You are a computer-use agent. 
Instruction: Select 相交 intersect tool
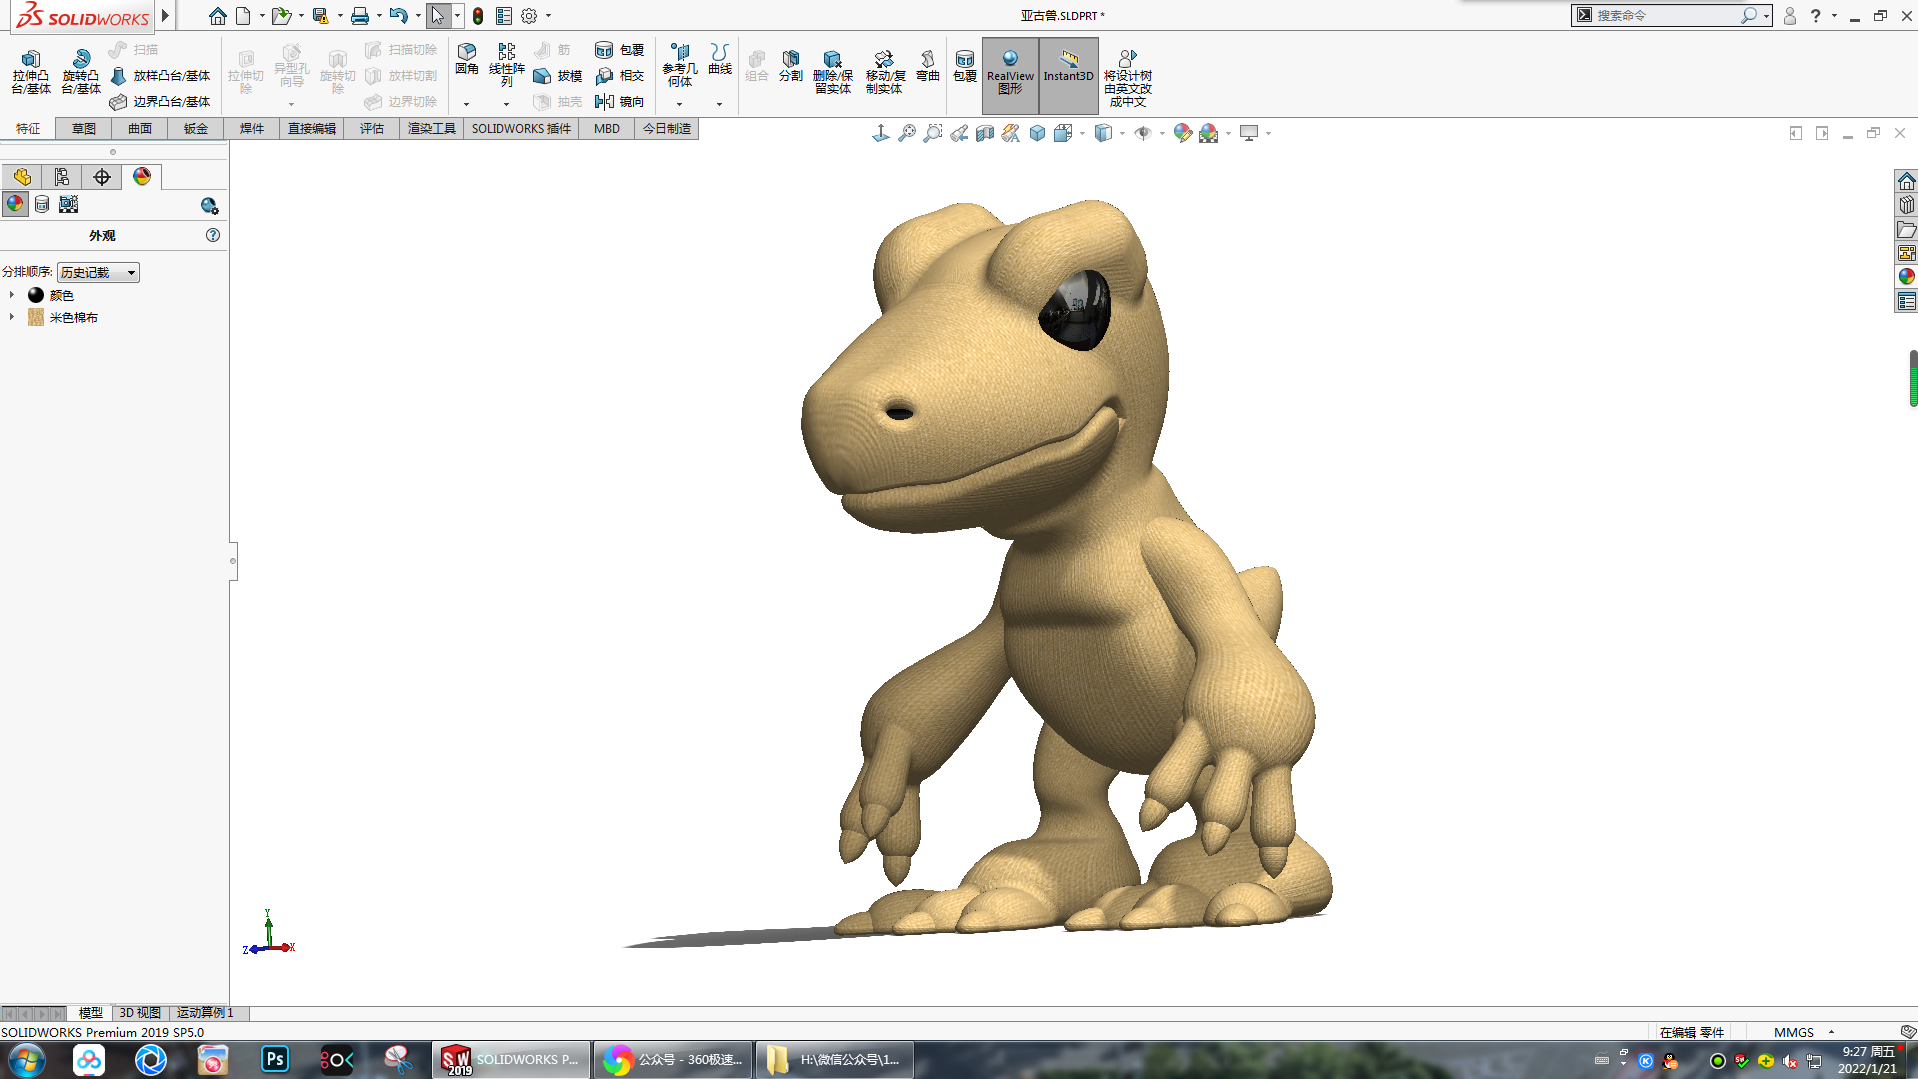tap(619, 76)
